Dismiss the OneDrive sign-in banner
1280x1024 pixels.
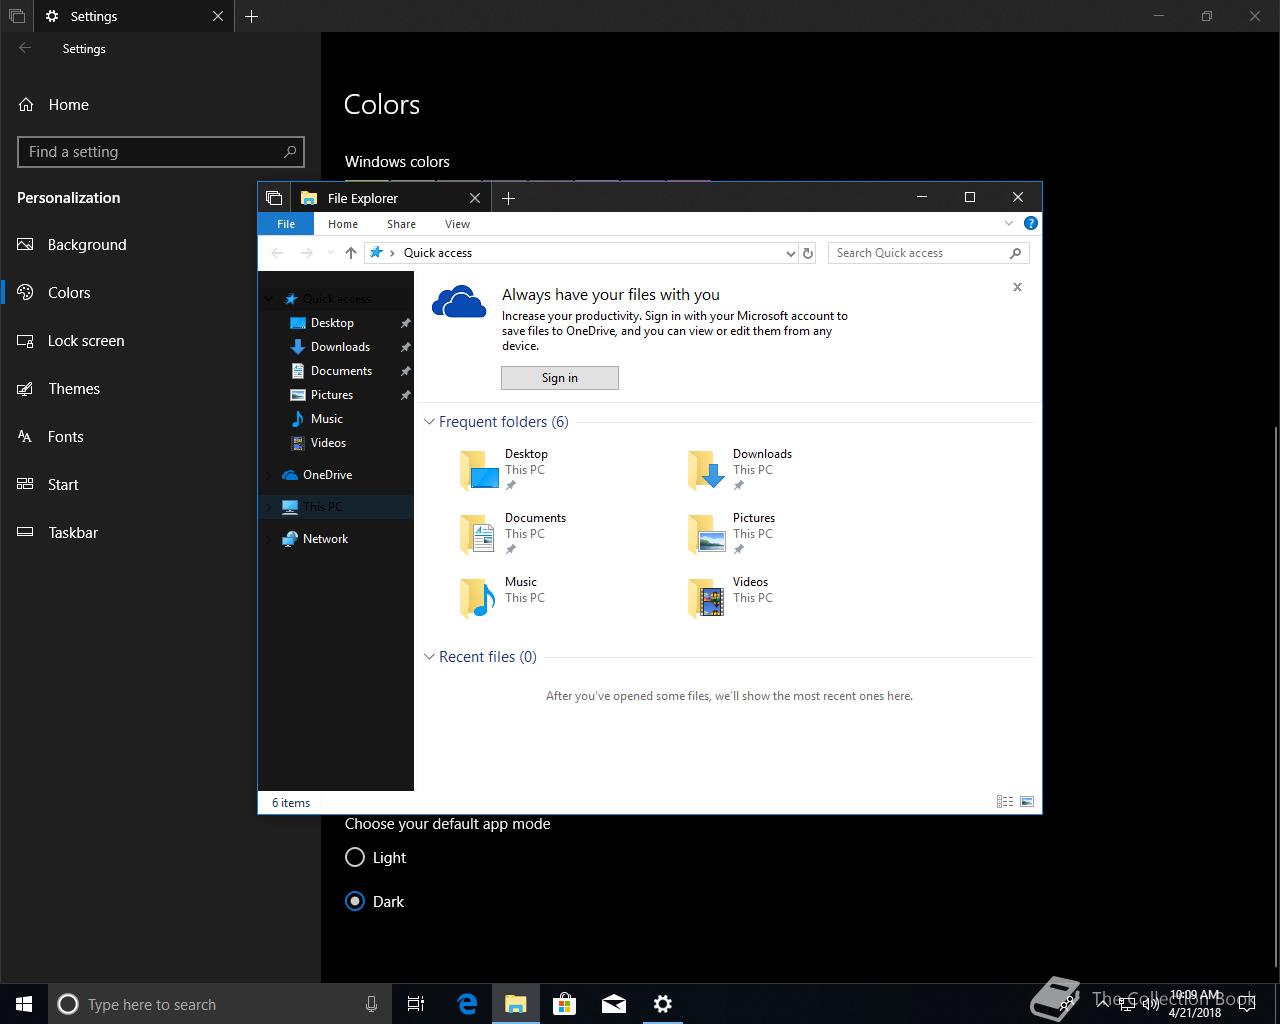click(x=1017, y=287)
